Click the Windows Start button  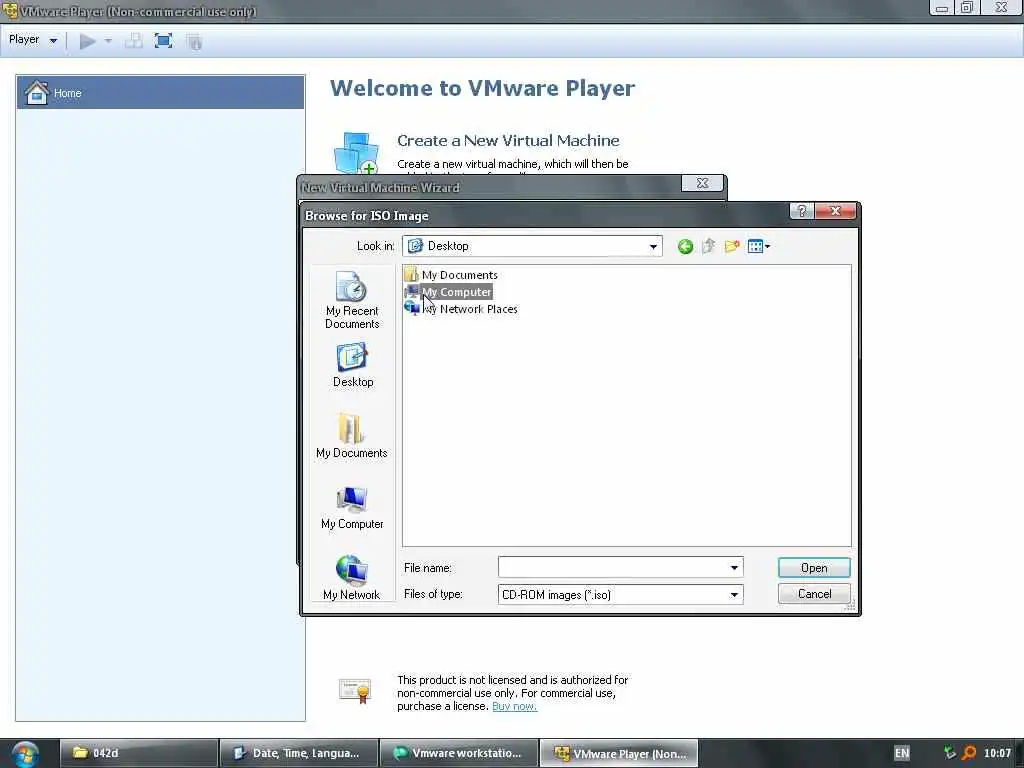pos(25,754)
